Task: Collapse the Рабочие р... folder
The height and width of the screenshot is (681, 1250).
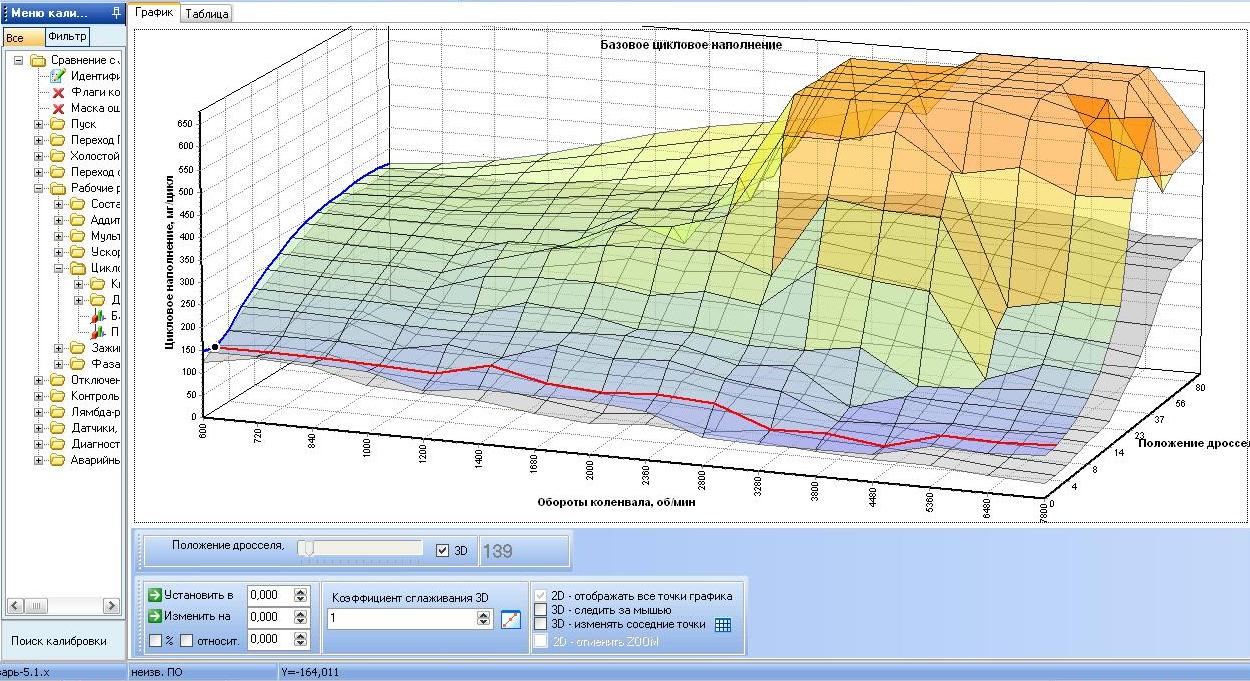Action: tap(39, 188)
